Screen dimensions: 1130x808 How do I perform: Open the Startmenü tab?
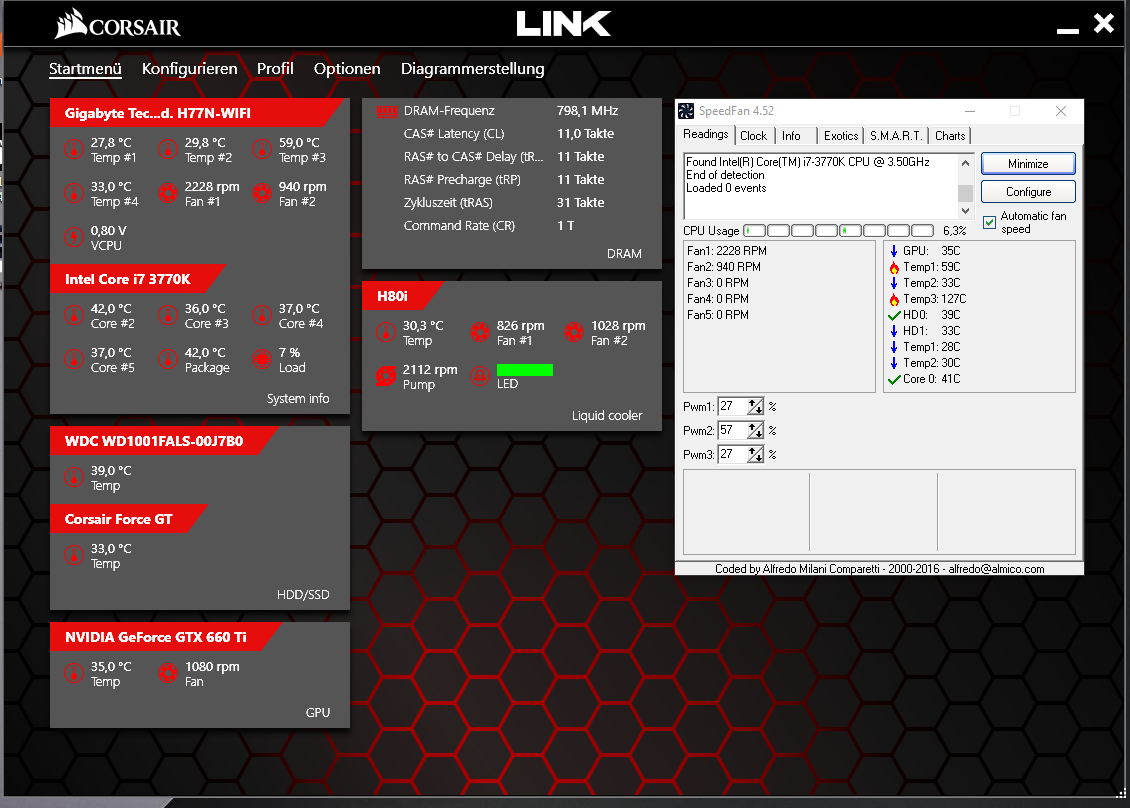point(85,69)
